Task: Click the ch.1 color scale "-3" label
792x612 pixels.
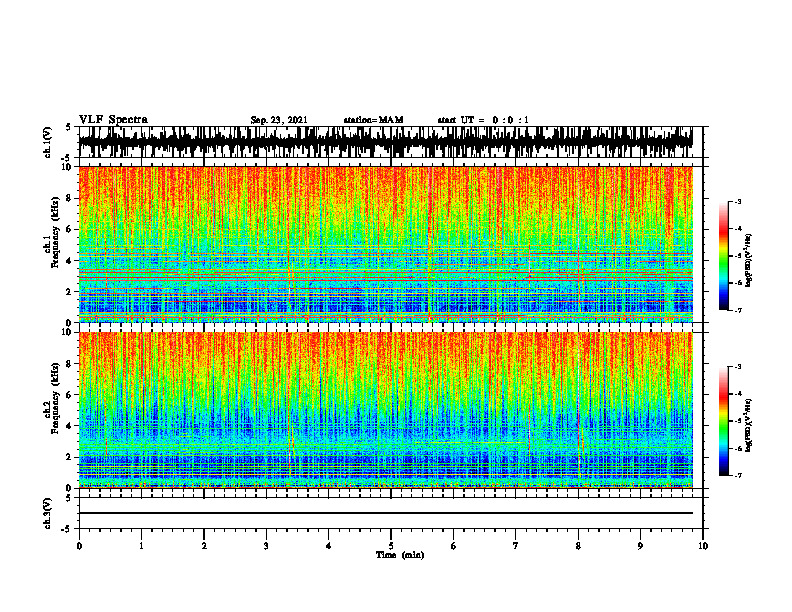Action: click(738, 201)
